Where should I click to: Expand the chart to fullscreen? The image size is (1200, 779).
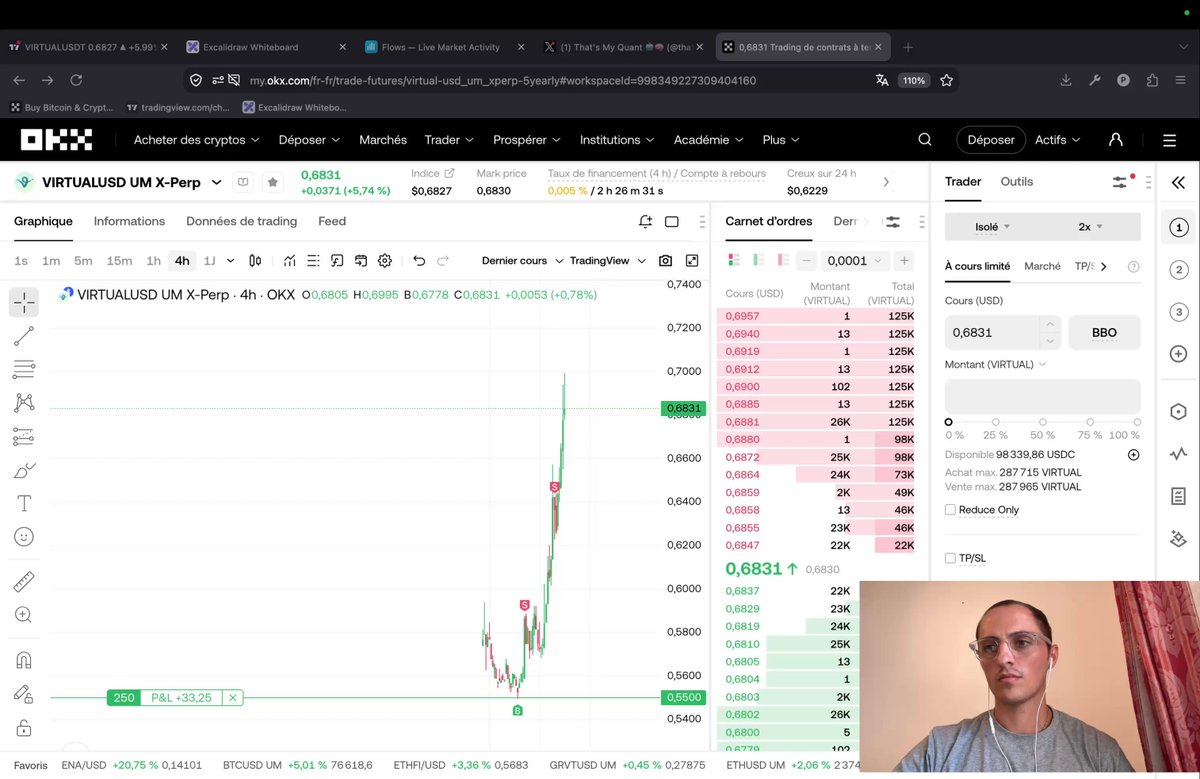coord(692,261)
